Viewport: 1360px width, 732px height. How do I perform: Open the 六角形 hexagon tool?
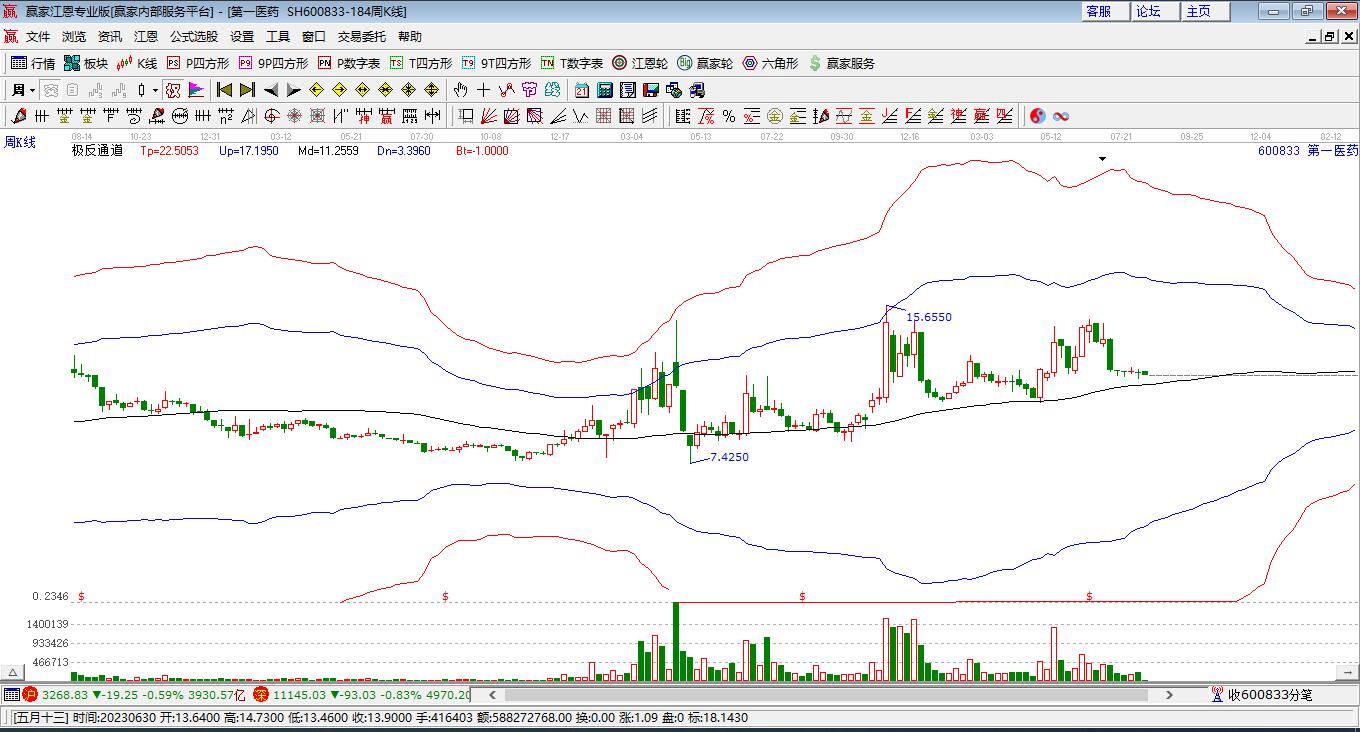point(770,63)
